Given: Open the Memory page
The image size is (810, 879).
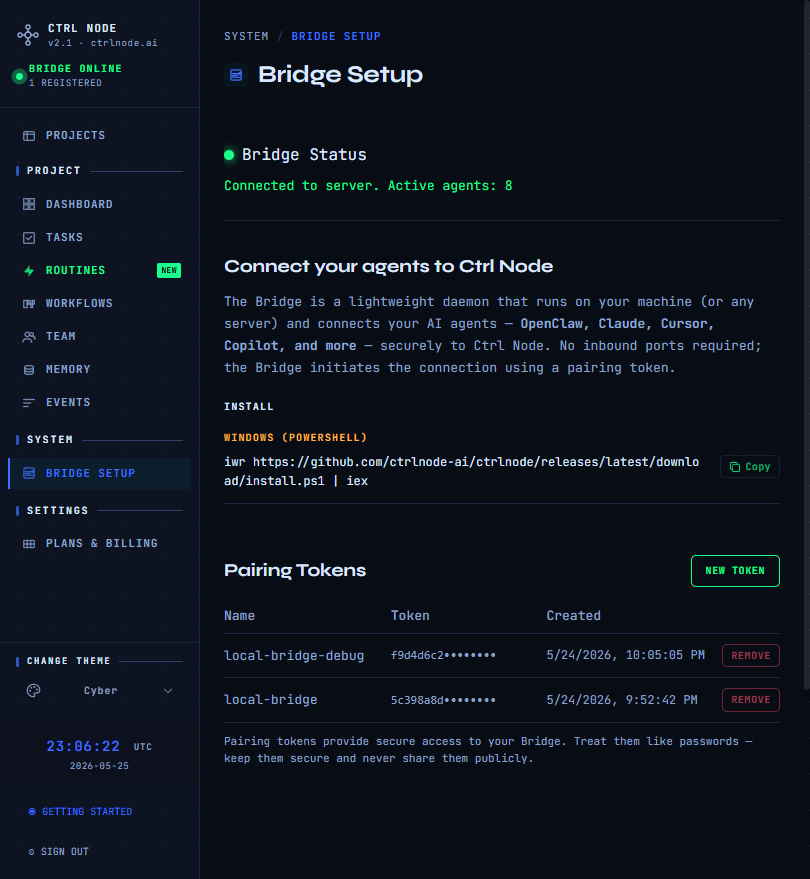Looking at the screenshot, I should [100, 370].
